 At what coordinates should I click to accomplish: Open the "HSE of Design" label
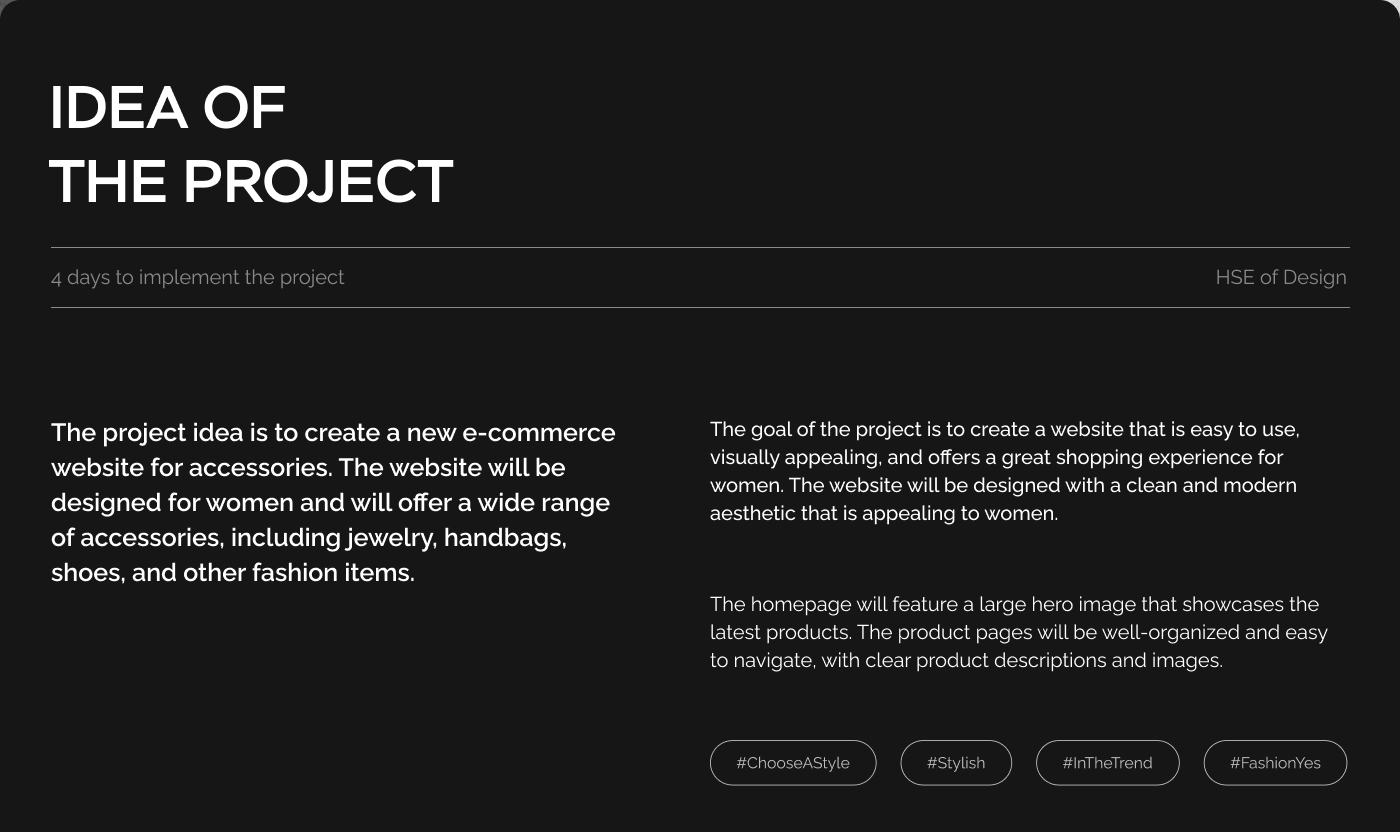click(x=1280, y=277)
